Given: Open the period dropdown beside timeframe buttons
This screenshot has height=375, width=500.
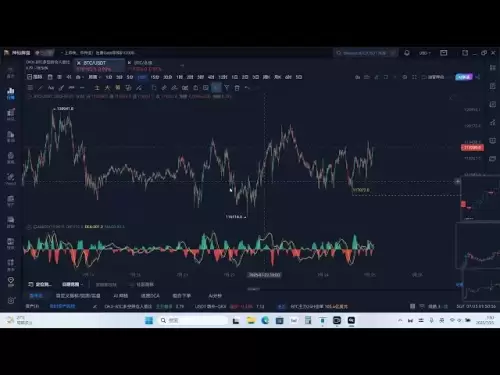Looking at the screenshot, I should 94,77.
